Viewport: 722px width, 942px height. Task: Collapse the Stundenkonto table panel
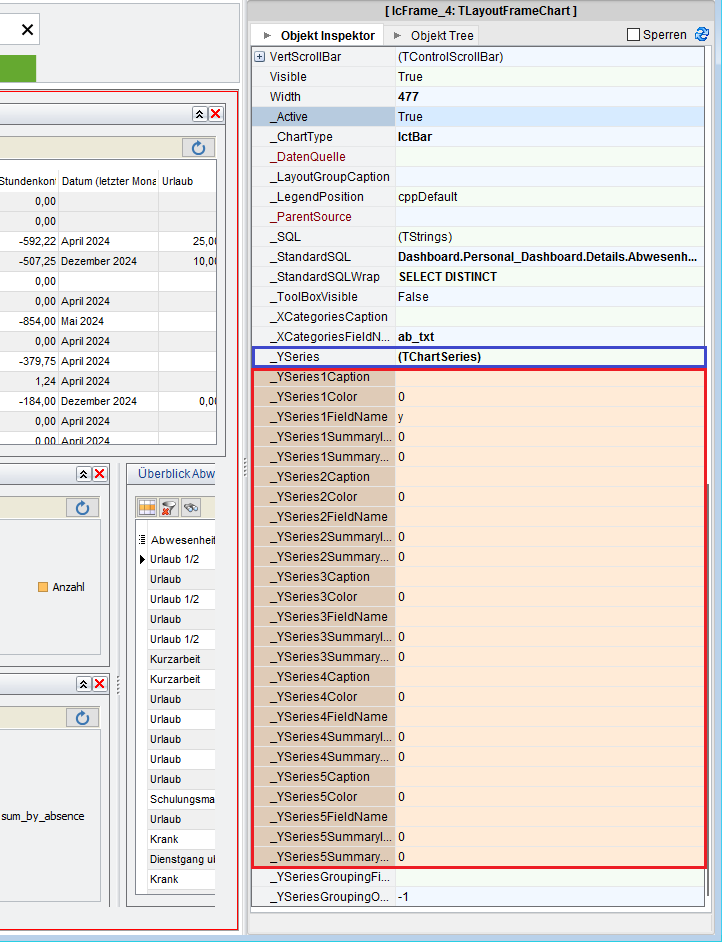(x=199, y=114)
